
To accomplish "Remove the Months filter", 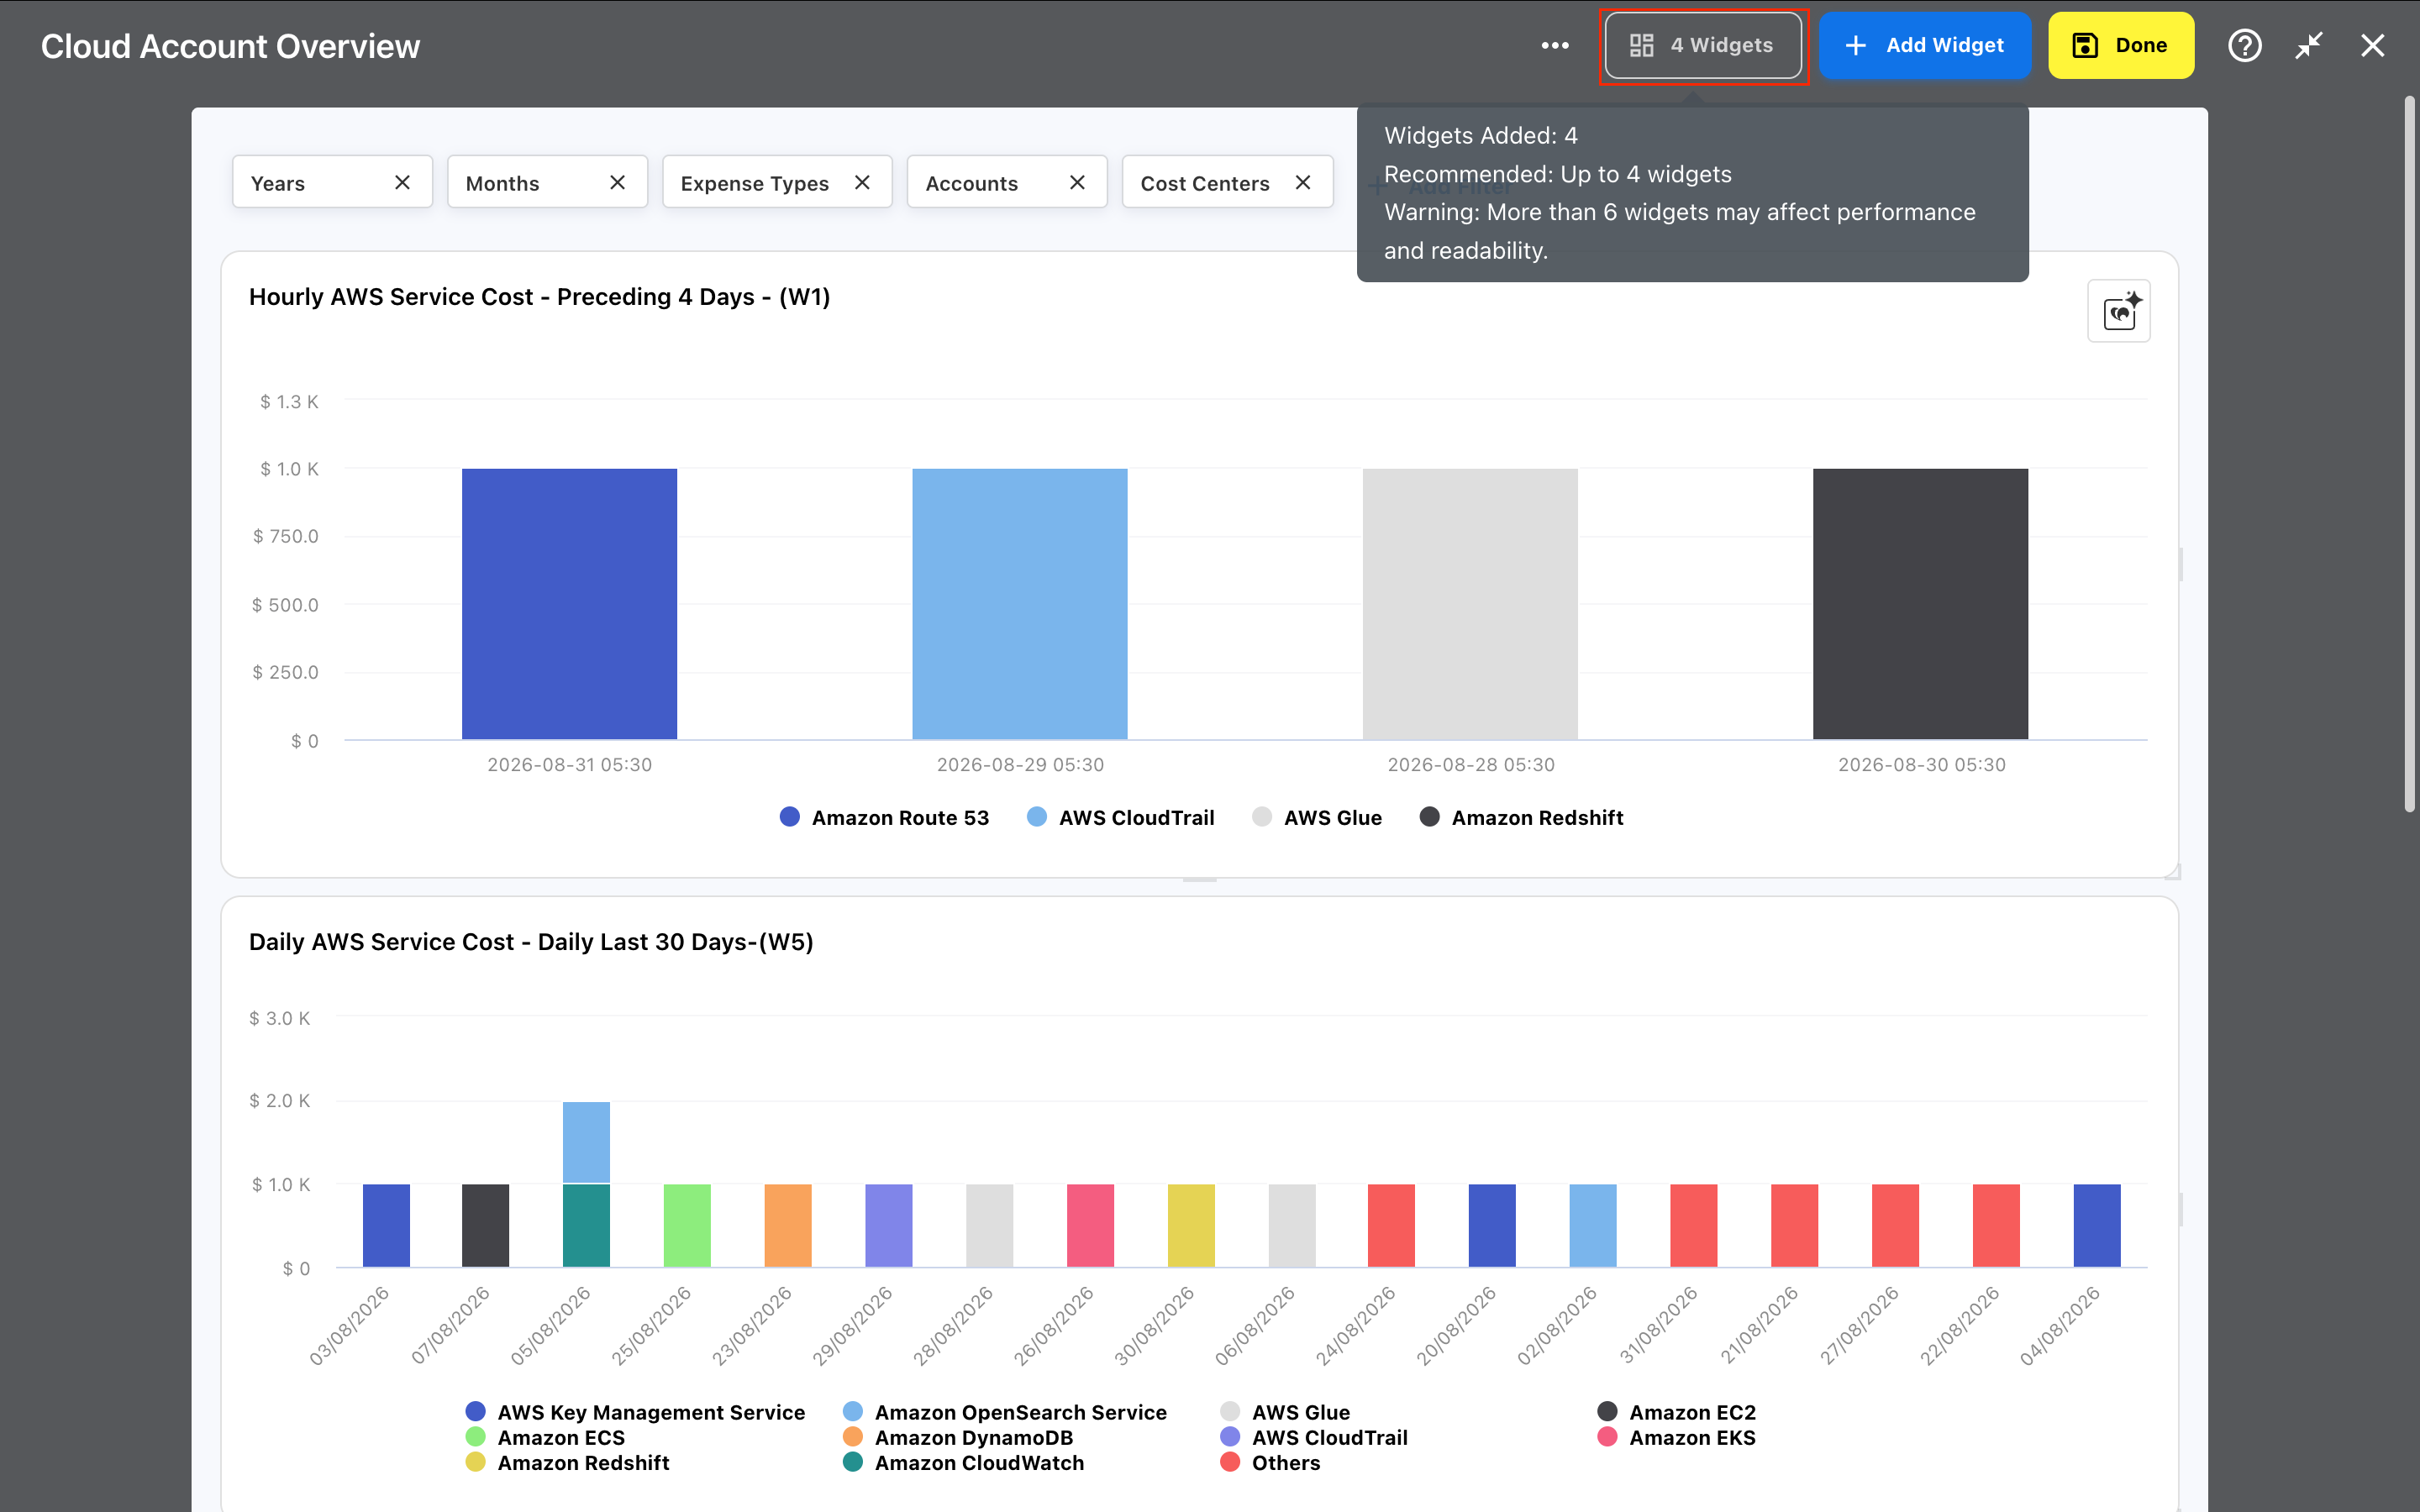I will (617, 182).
